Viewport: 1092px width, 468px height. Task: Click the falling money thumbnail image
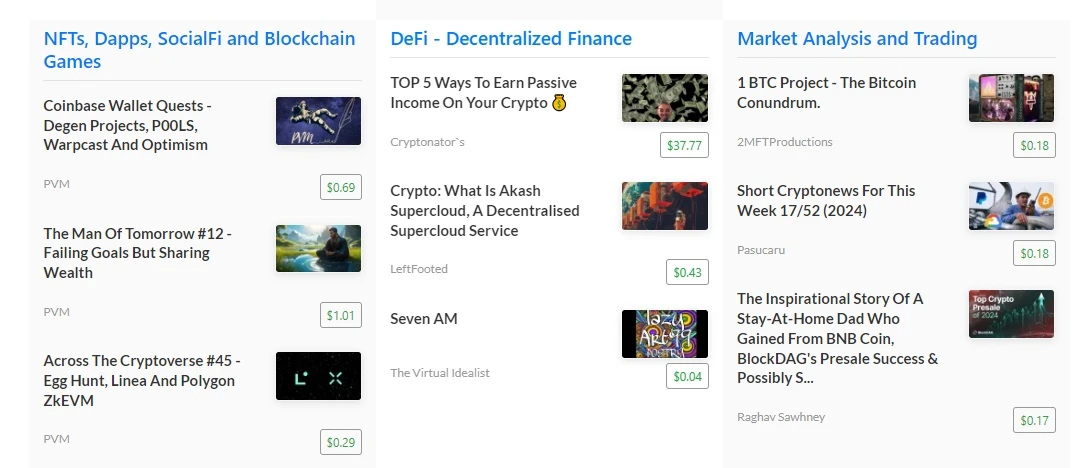point(665,98)
